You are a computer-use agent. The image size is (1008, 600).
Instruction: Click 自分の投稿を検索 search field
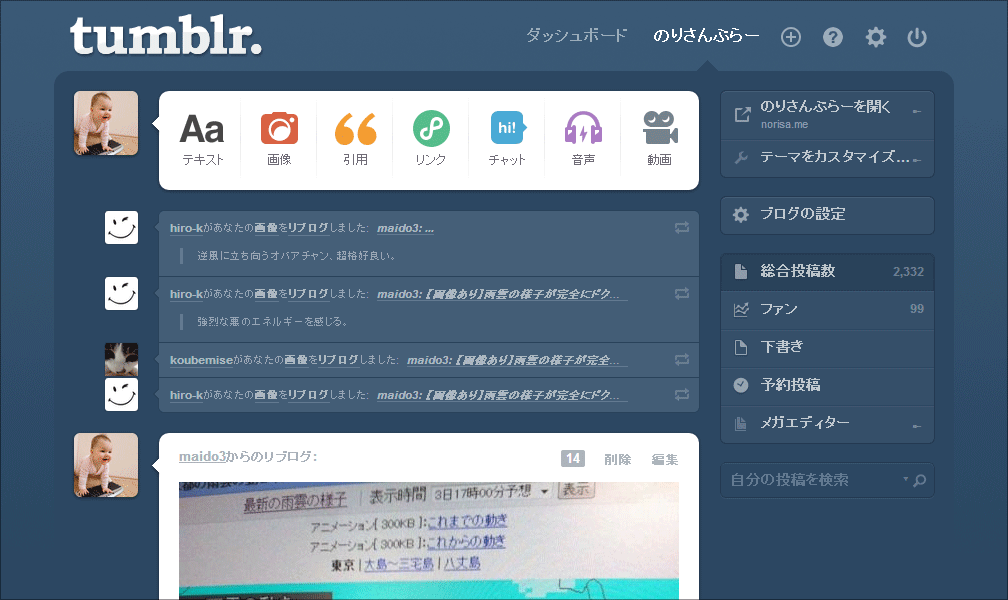827,480
